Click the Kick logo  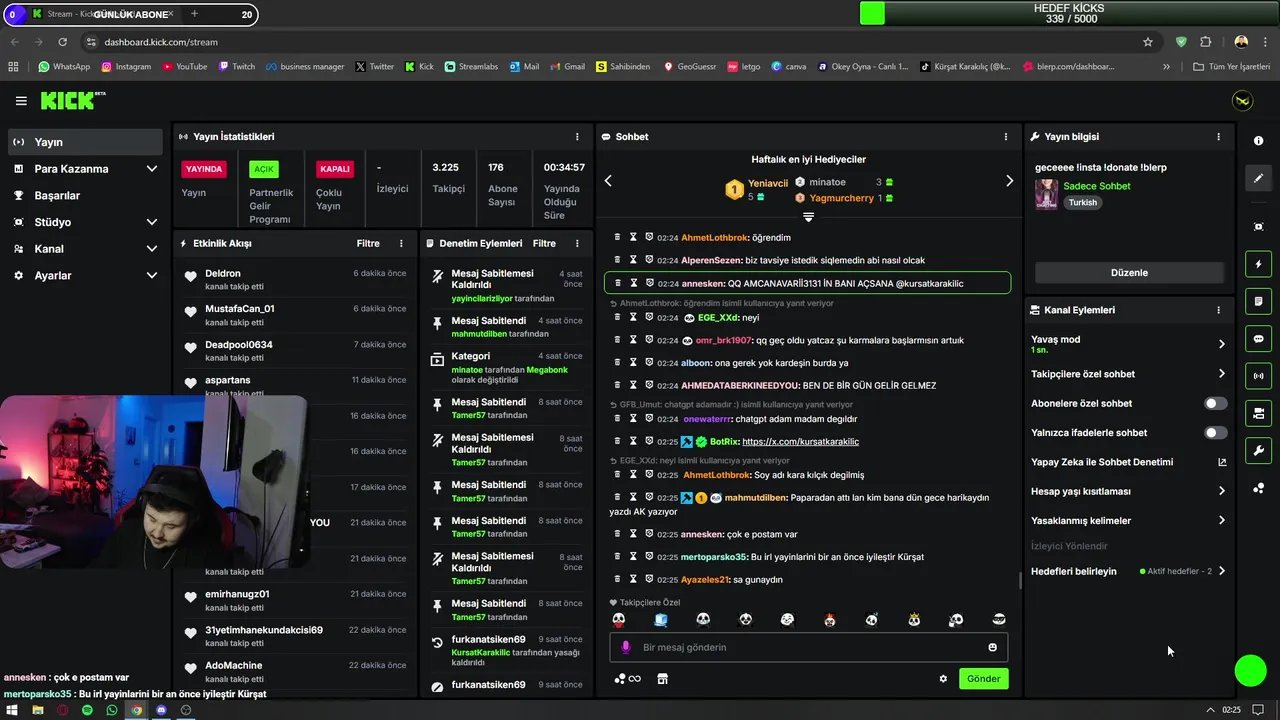(x=72, y=100)
